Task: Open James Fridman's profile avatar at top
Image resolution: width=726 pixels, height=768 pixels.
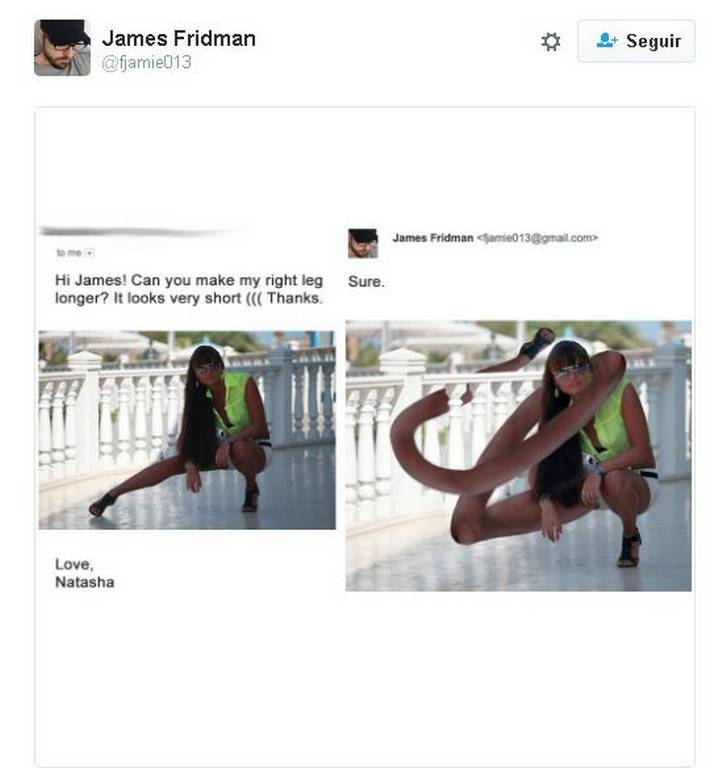Action: point(62,48)
